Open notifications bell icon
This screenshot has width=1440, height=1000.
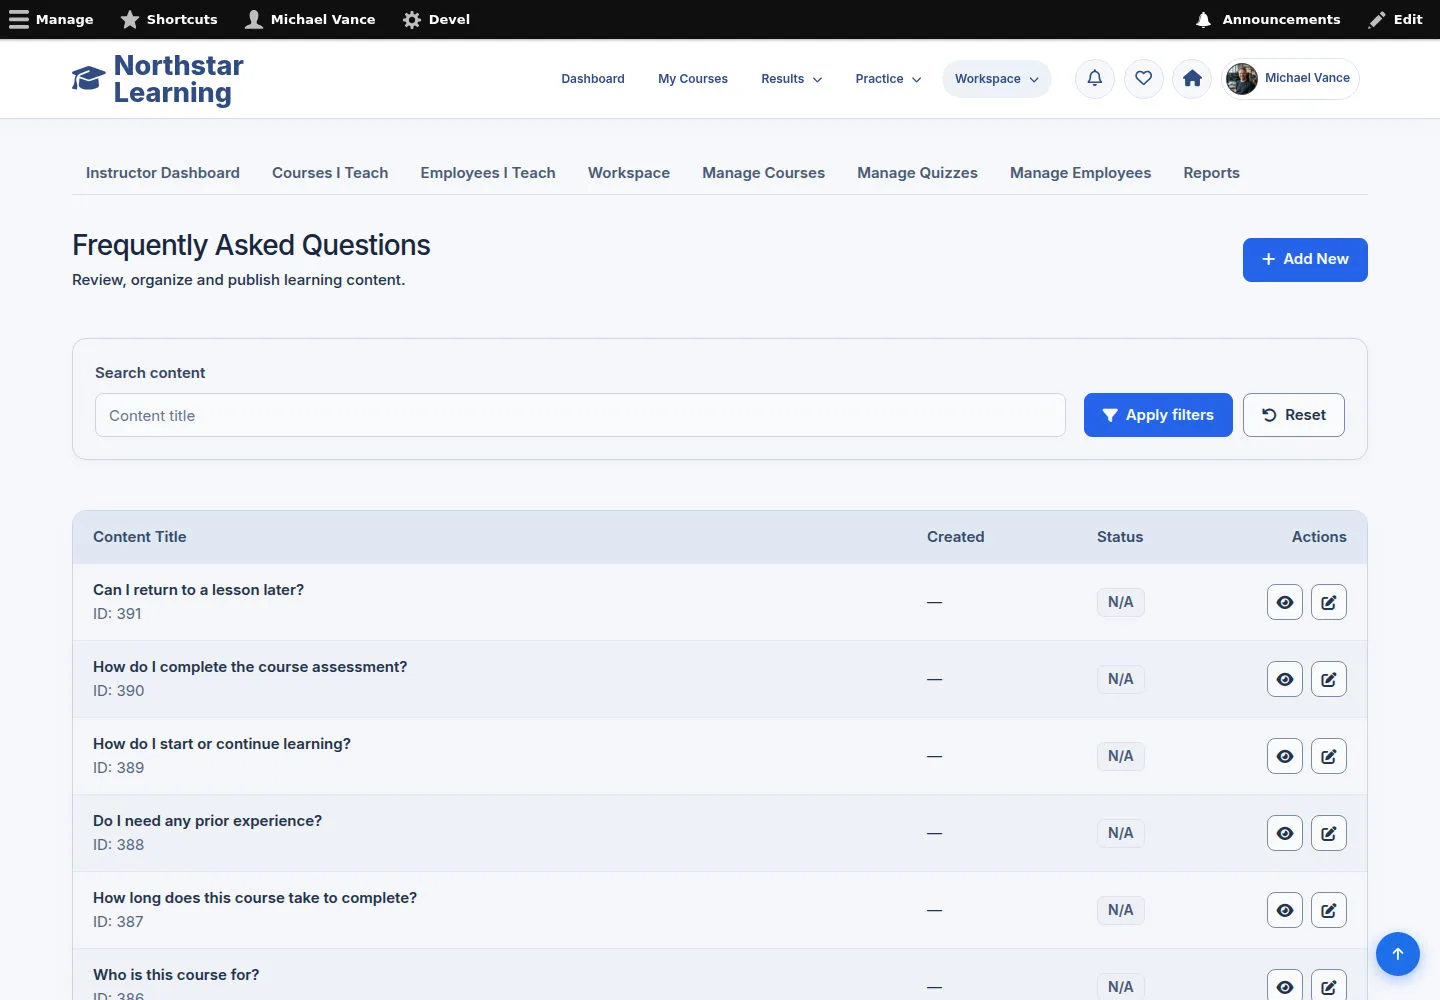click(x=1095, y=78)
